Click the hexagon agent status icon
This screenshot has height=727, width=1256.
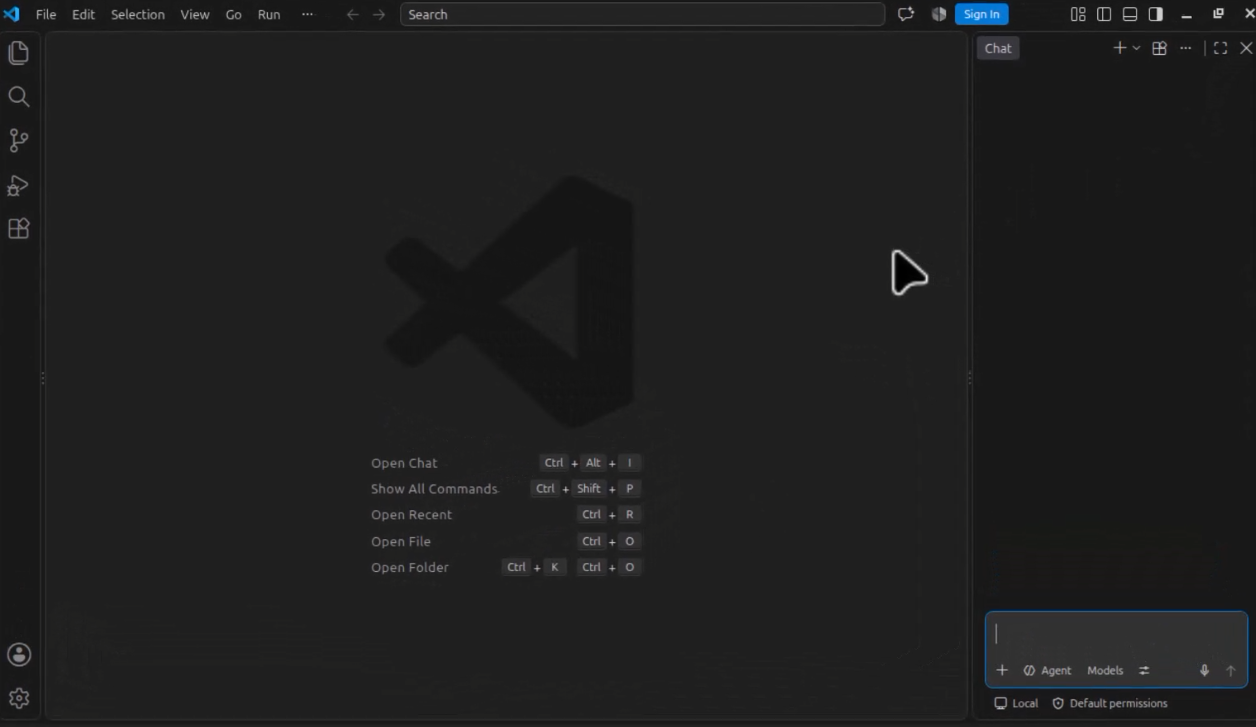click(x=938, y=14)
